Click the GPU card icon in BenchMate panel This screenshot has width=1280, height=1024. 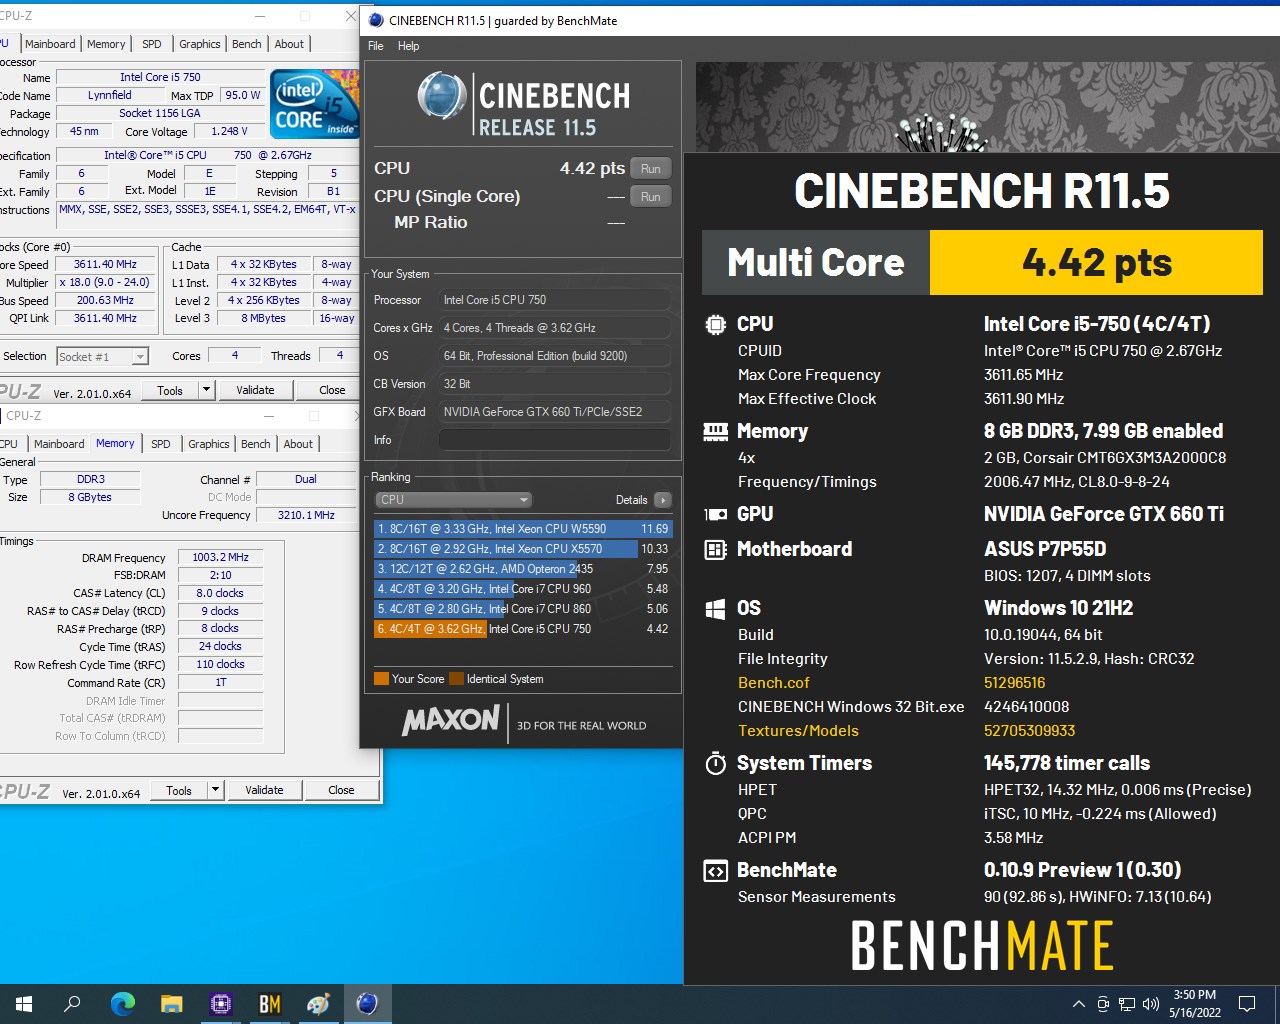click(715, 514)
